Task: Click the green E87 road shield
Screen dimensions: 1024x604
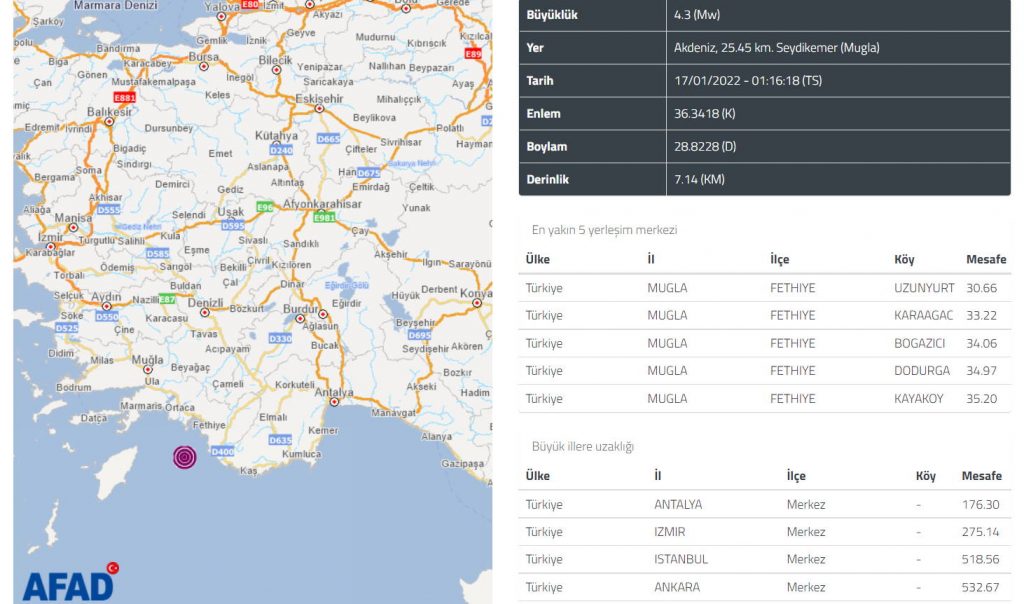Action: point(167,299)
